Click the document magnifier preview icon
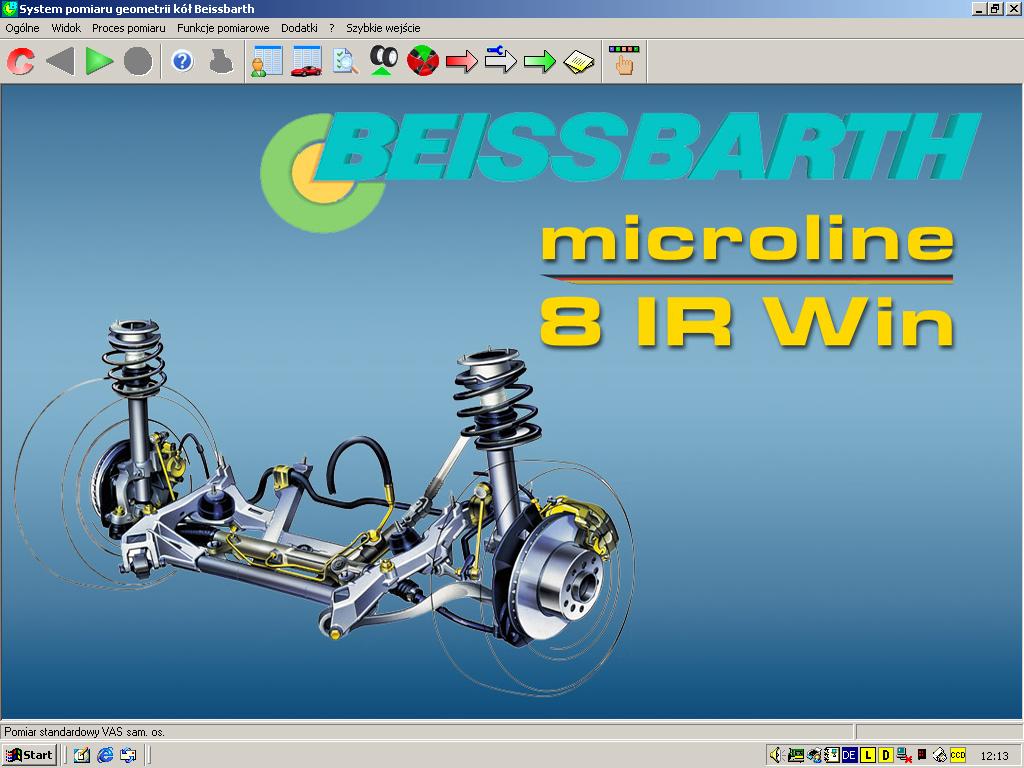This screenshot has width=1024, height=768. tap(345, 62)
